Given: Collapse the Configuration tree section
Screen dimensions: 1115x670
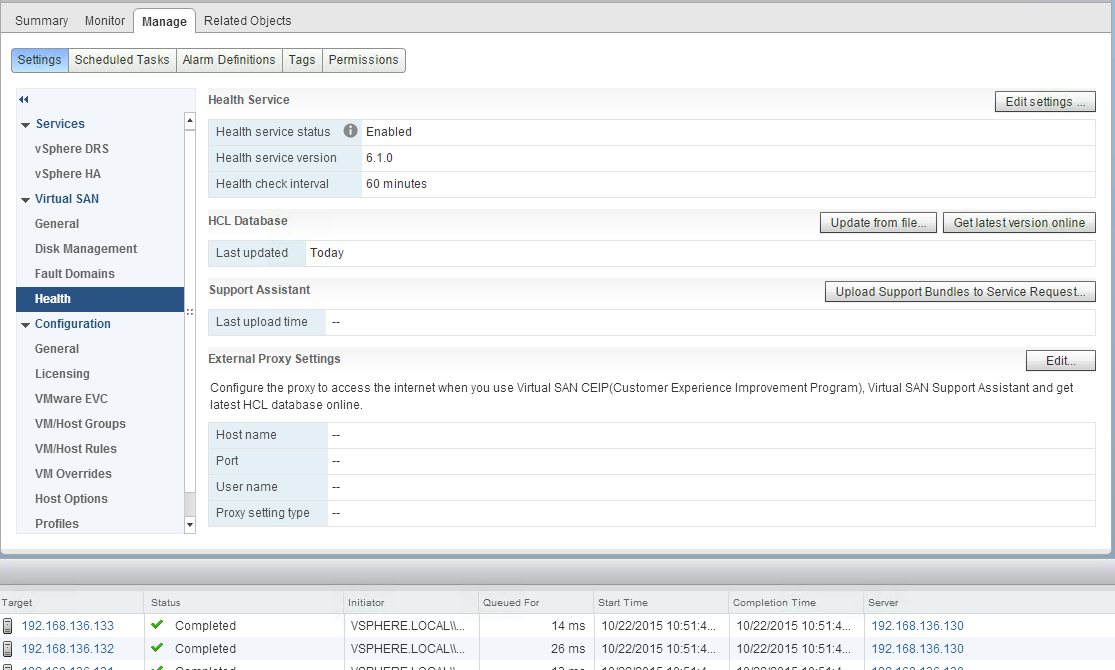Looking at the screenshot, I should [x=26, y=325].
